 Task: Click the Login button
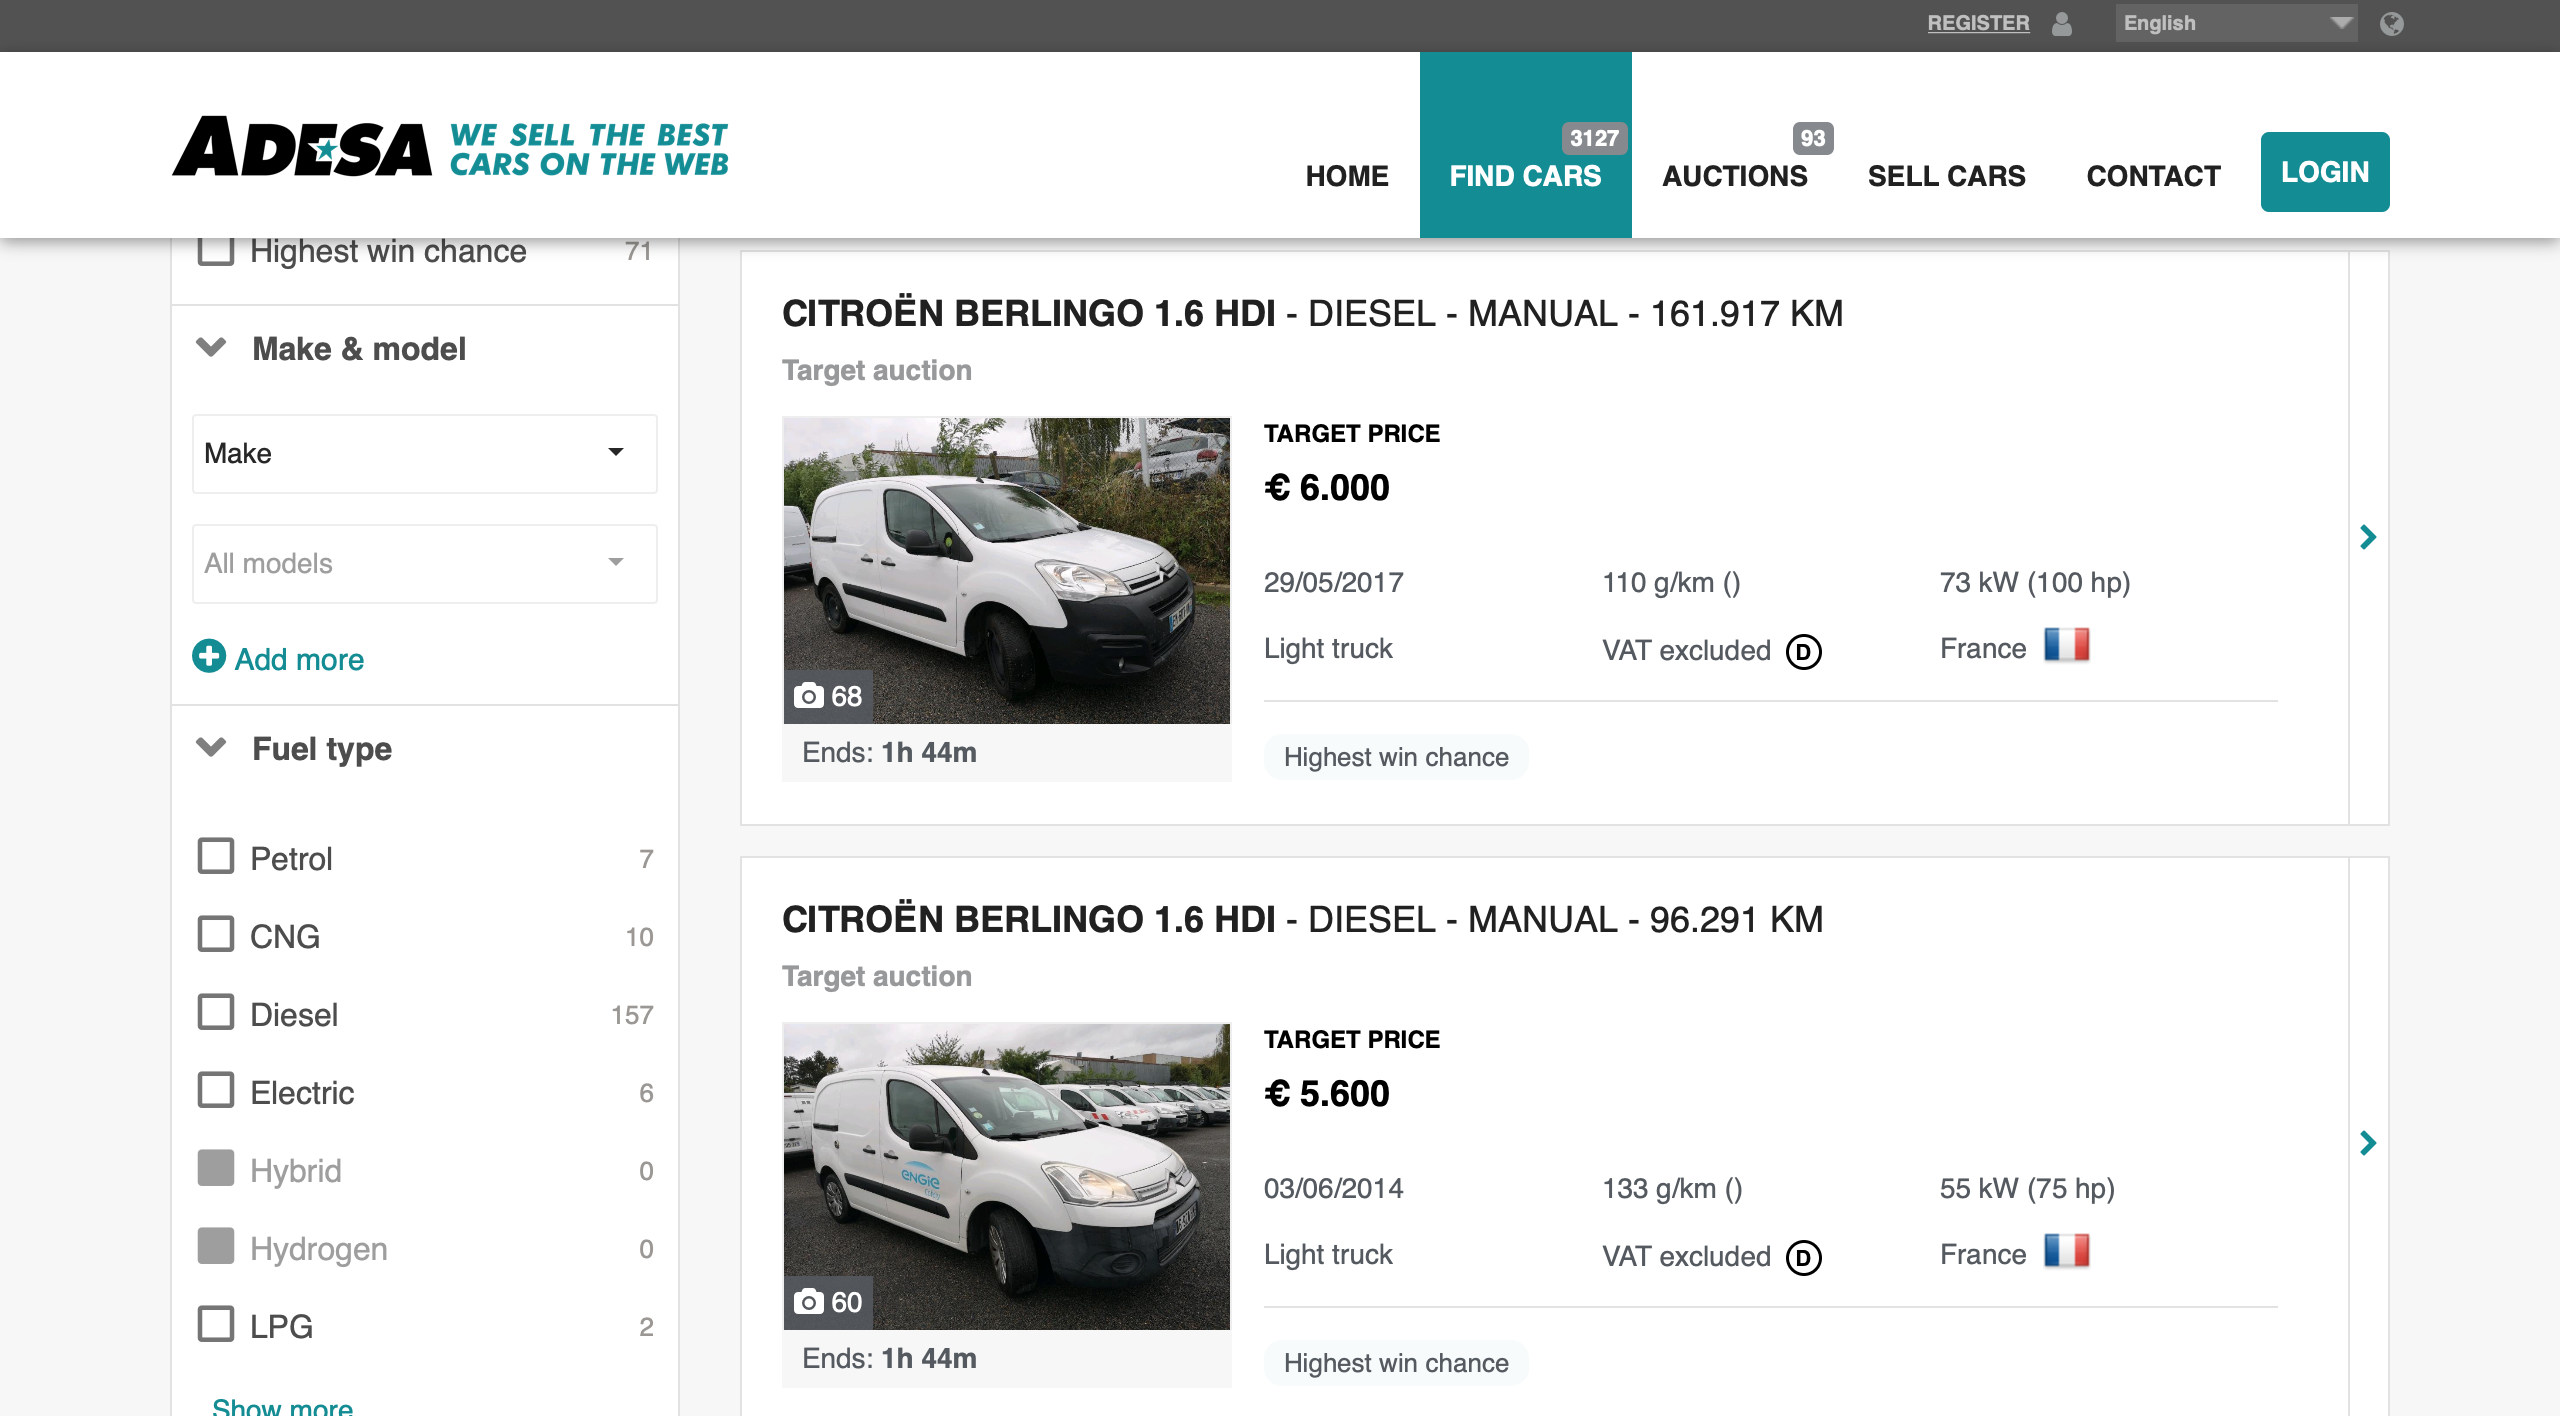coord(2325,172)
